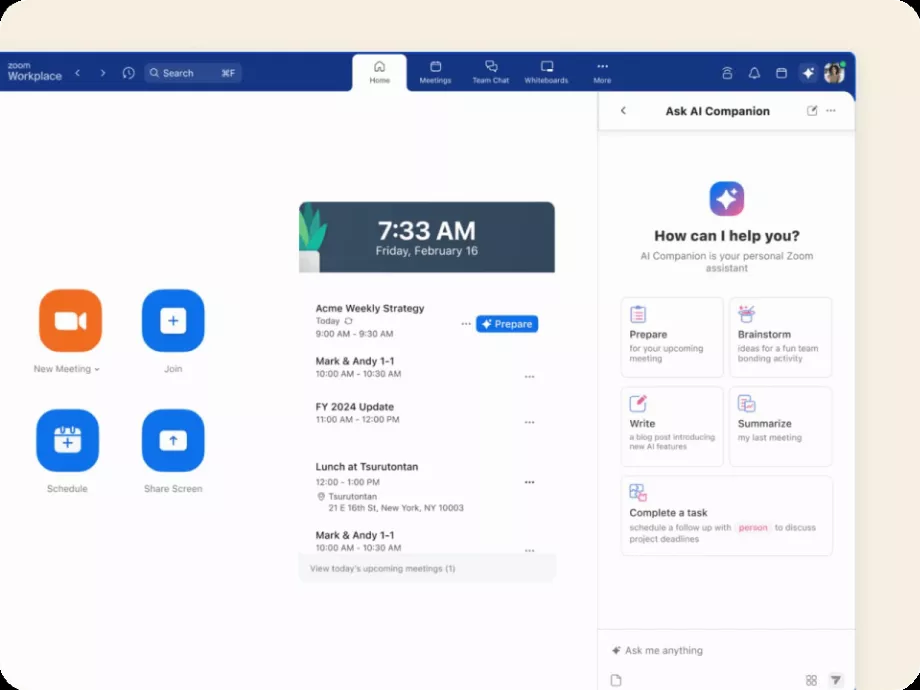
Task: Open the history clock icon
Action: click(128, 73)
